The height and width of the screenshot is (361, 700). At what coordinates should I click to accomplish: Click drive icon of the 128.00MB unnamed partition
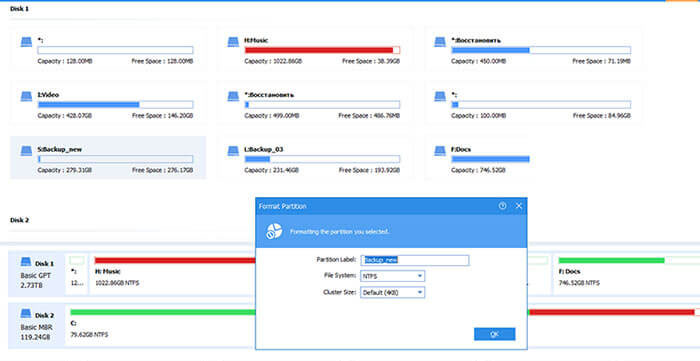pos(26,42)
